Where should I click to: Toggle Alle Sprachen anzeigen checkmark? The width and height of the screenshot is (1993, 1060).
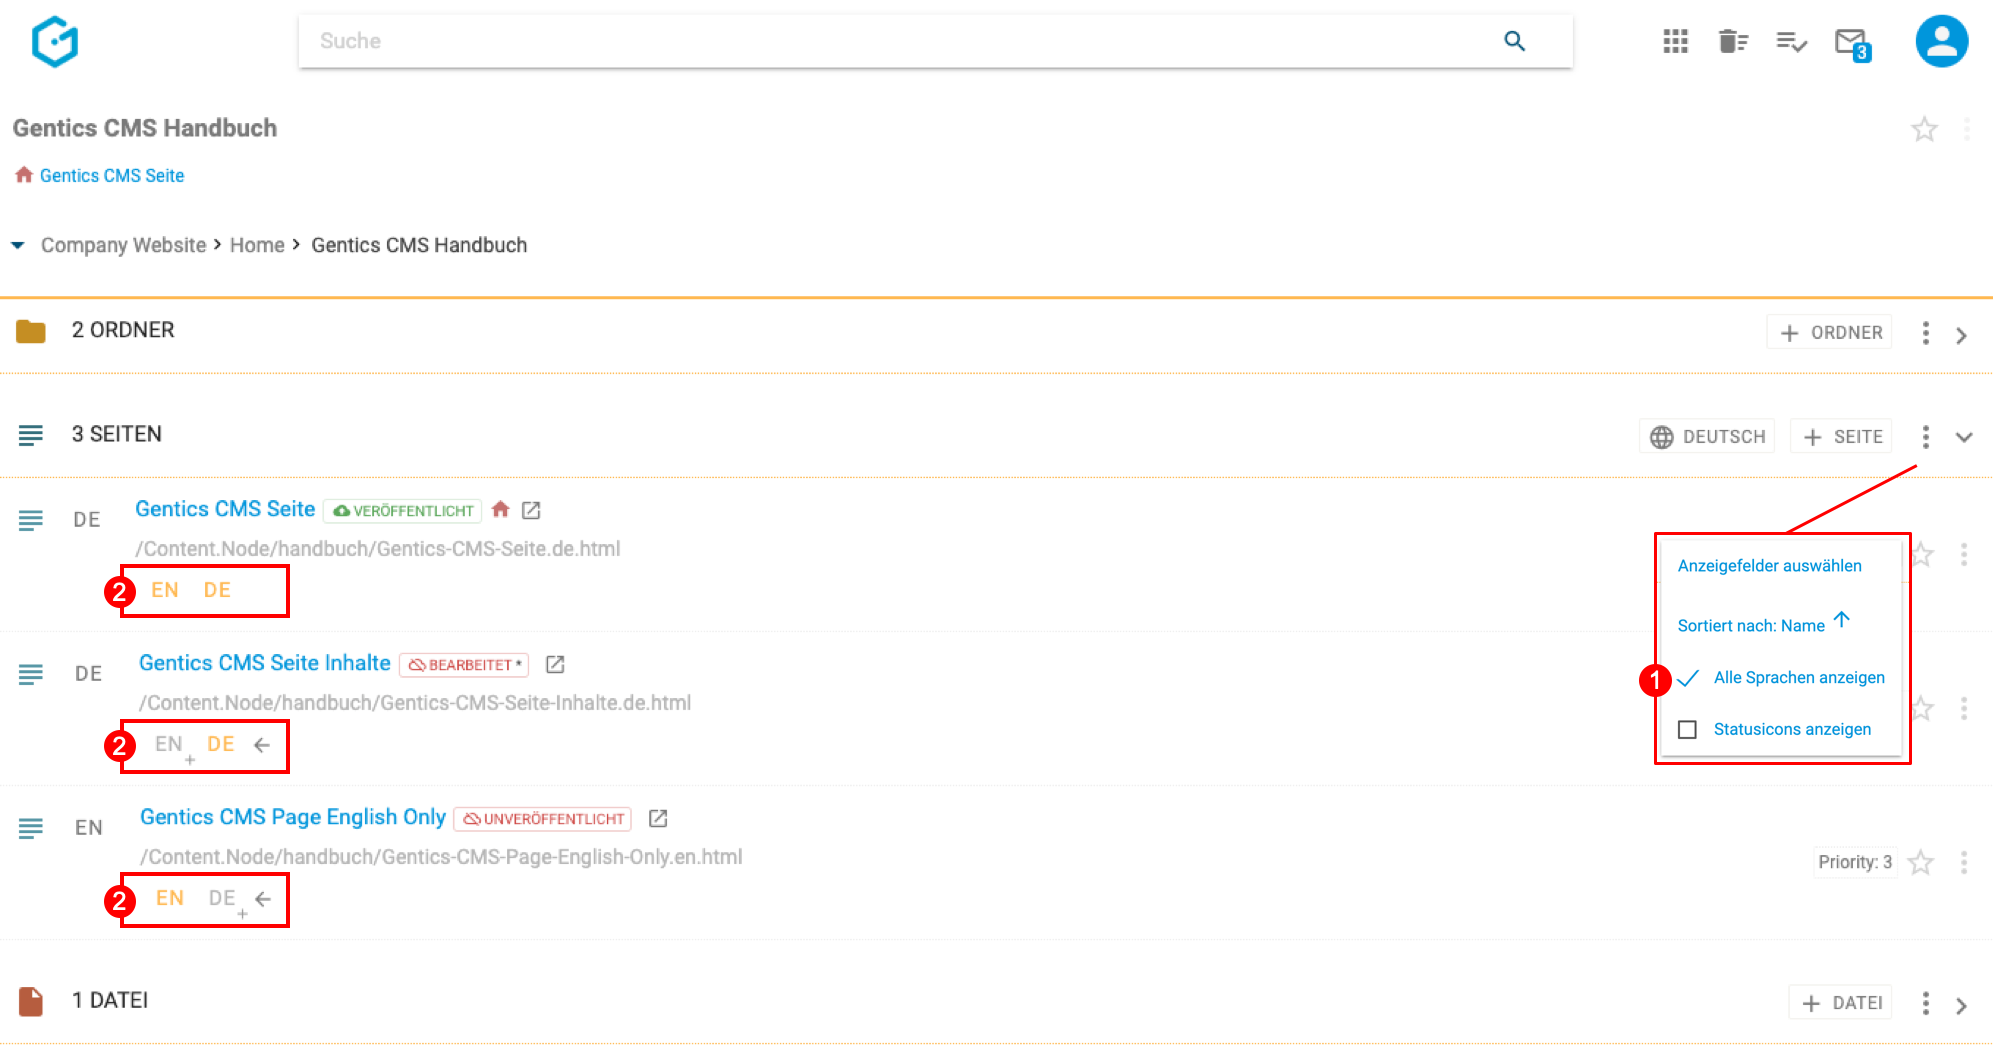[1687, 678]
